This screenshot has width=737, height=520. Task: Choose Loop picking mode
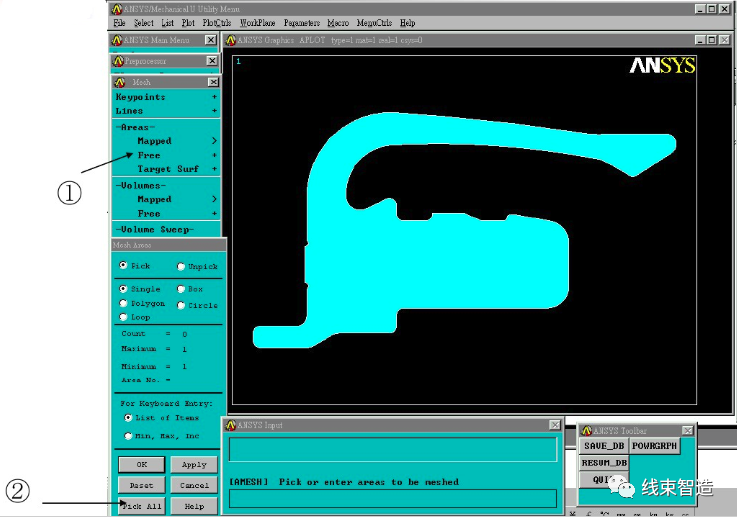pos(123,317)
